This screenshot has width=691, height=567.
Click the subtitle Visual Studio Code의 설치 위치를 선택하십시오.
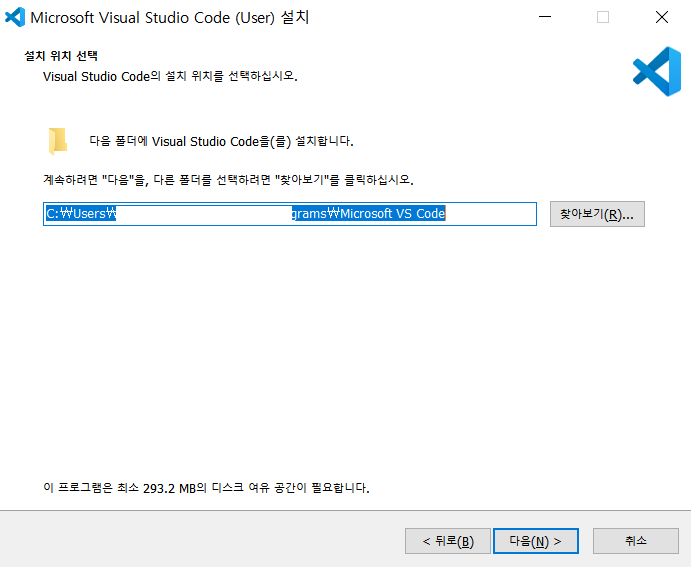pos(170,76)
